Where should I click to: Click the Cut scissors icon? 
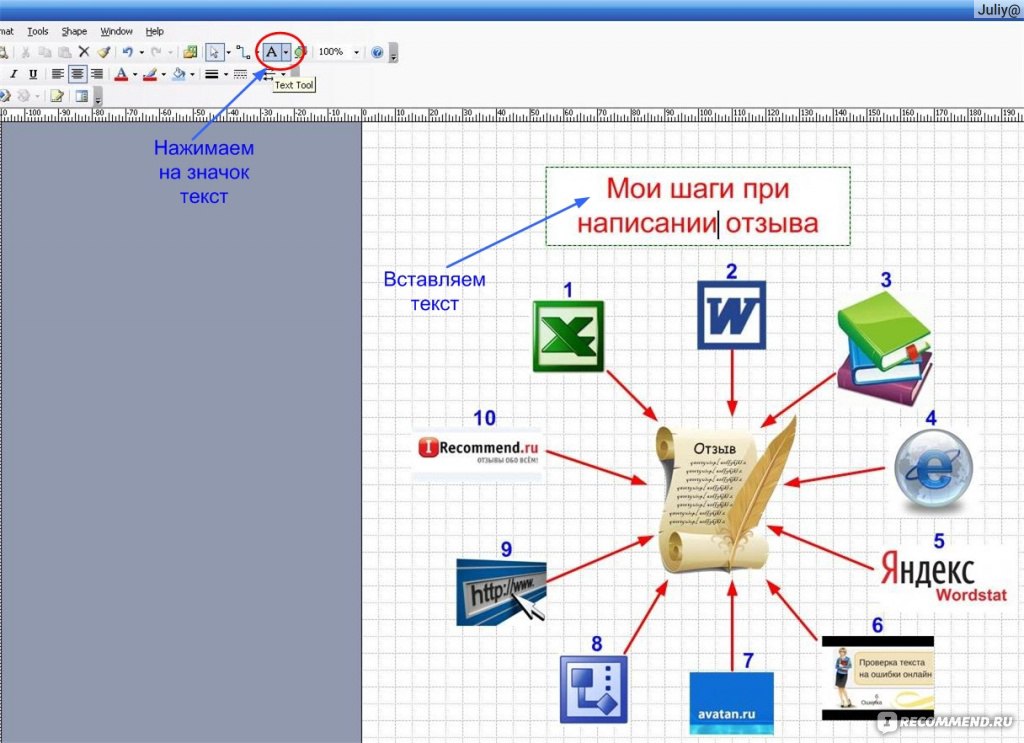(x=25, y=52)
